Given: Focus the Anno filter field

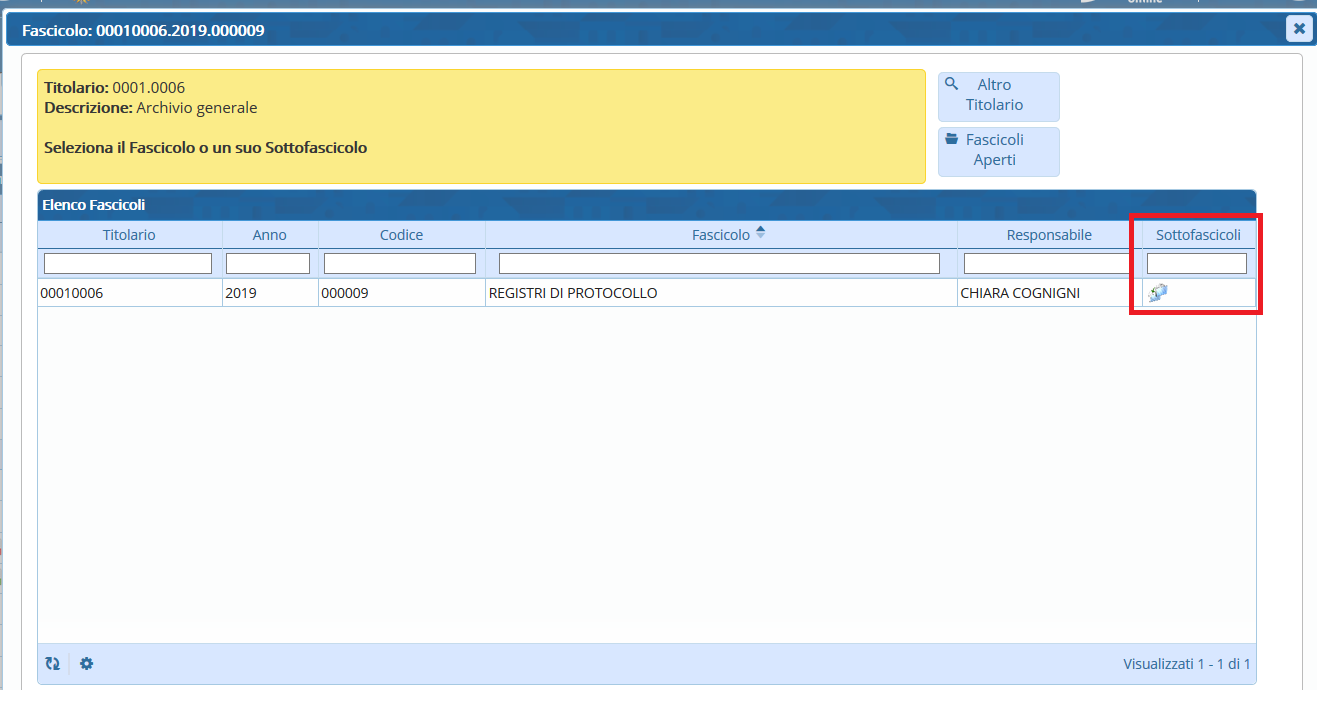Looking at the screenshot, I should [x=268, y=264].
